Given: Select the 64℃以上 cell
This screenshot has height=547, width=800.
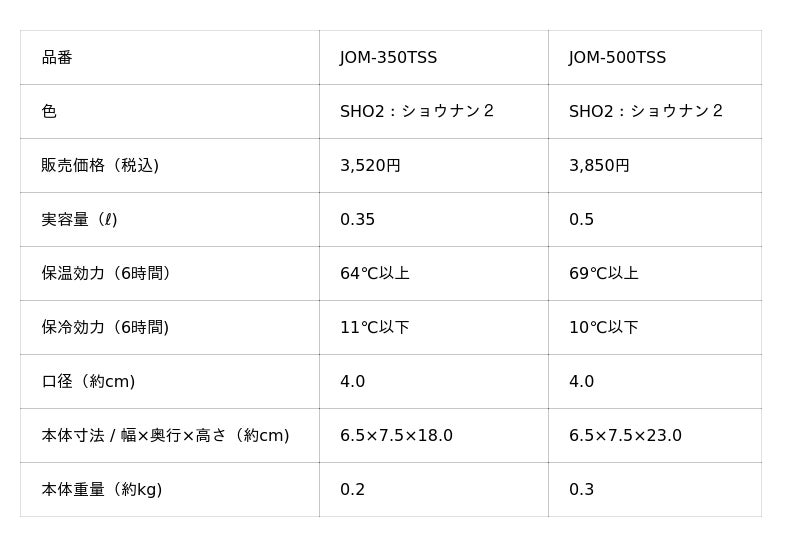Looking at the screenshot, I should (374, 274).
